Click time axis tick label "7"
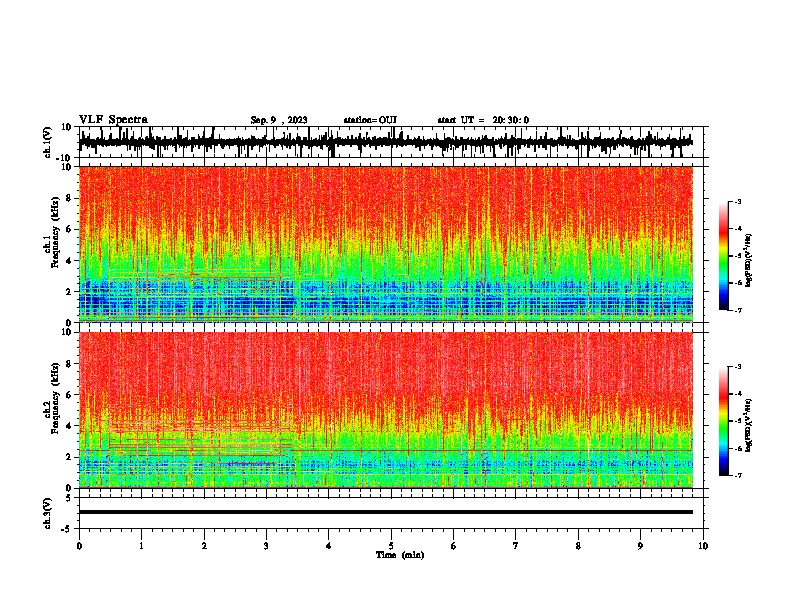The image size is (792, 612). [x=516, y=546]
